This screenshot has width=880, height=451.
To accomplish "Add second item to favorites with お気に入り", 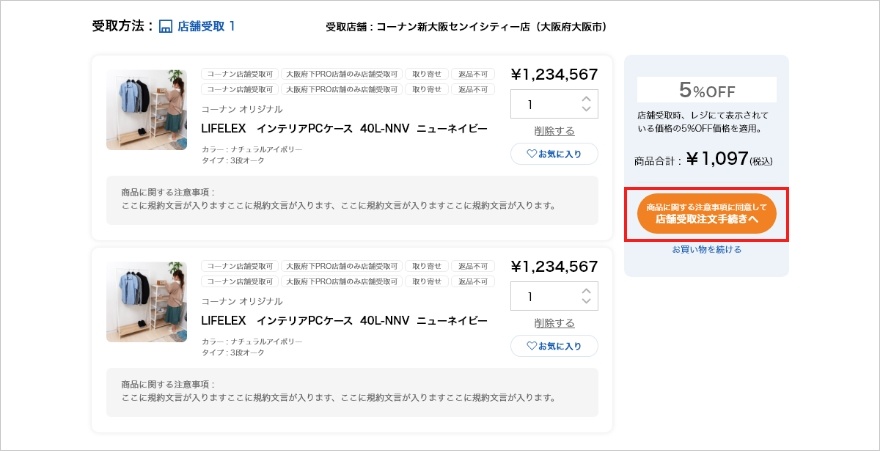I will (x=554, y=346).
